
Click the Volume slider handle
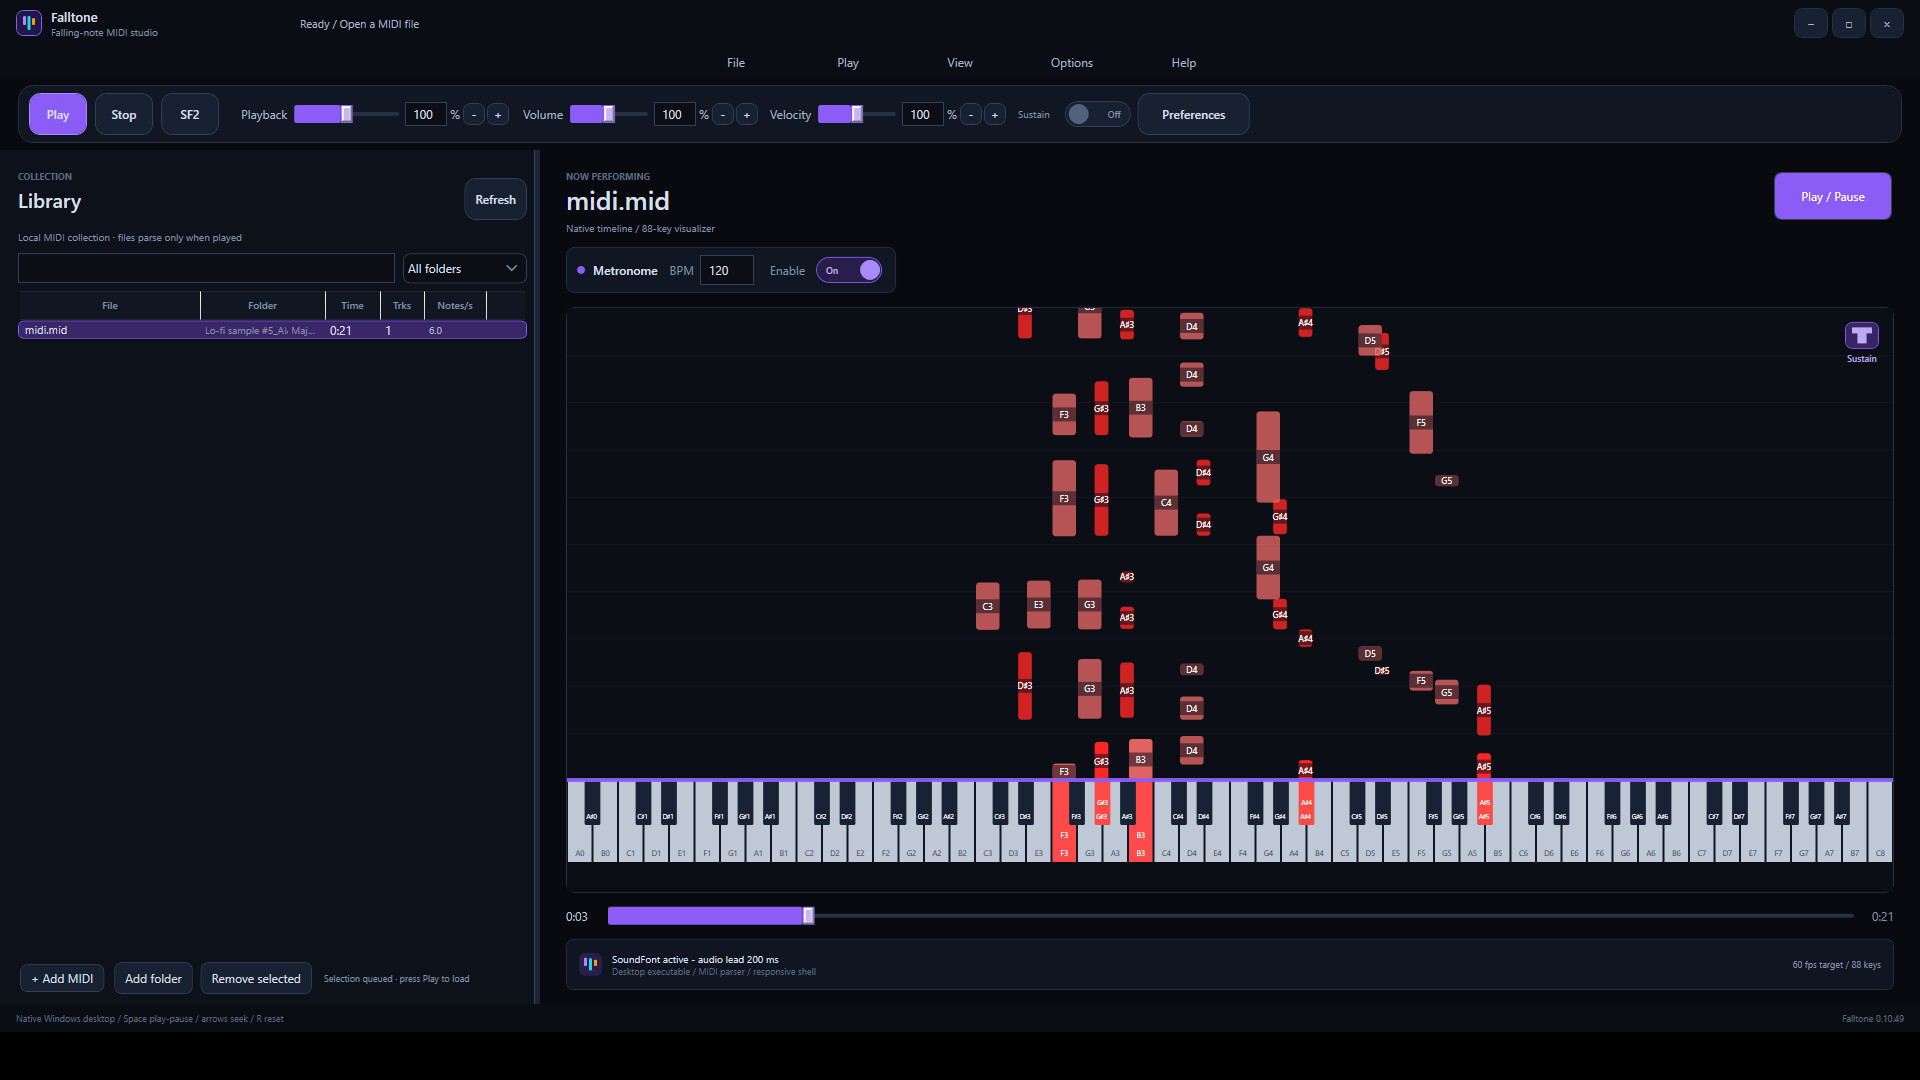[609, 114]
